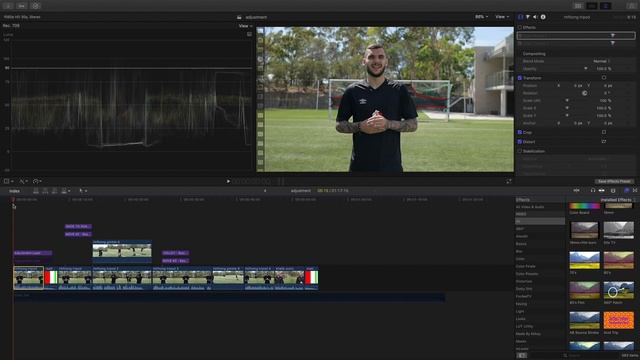Play the timeline from the viewer

[228, 181]
